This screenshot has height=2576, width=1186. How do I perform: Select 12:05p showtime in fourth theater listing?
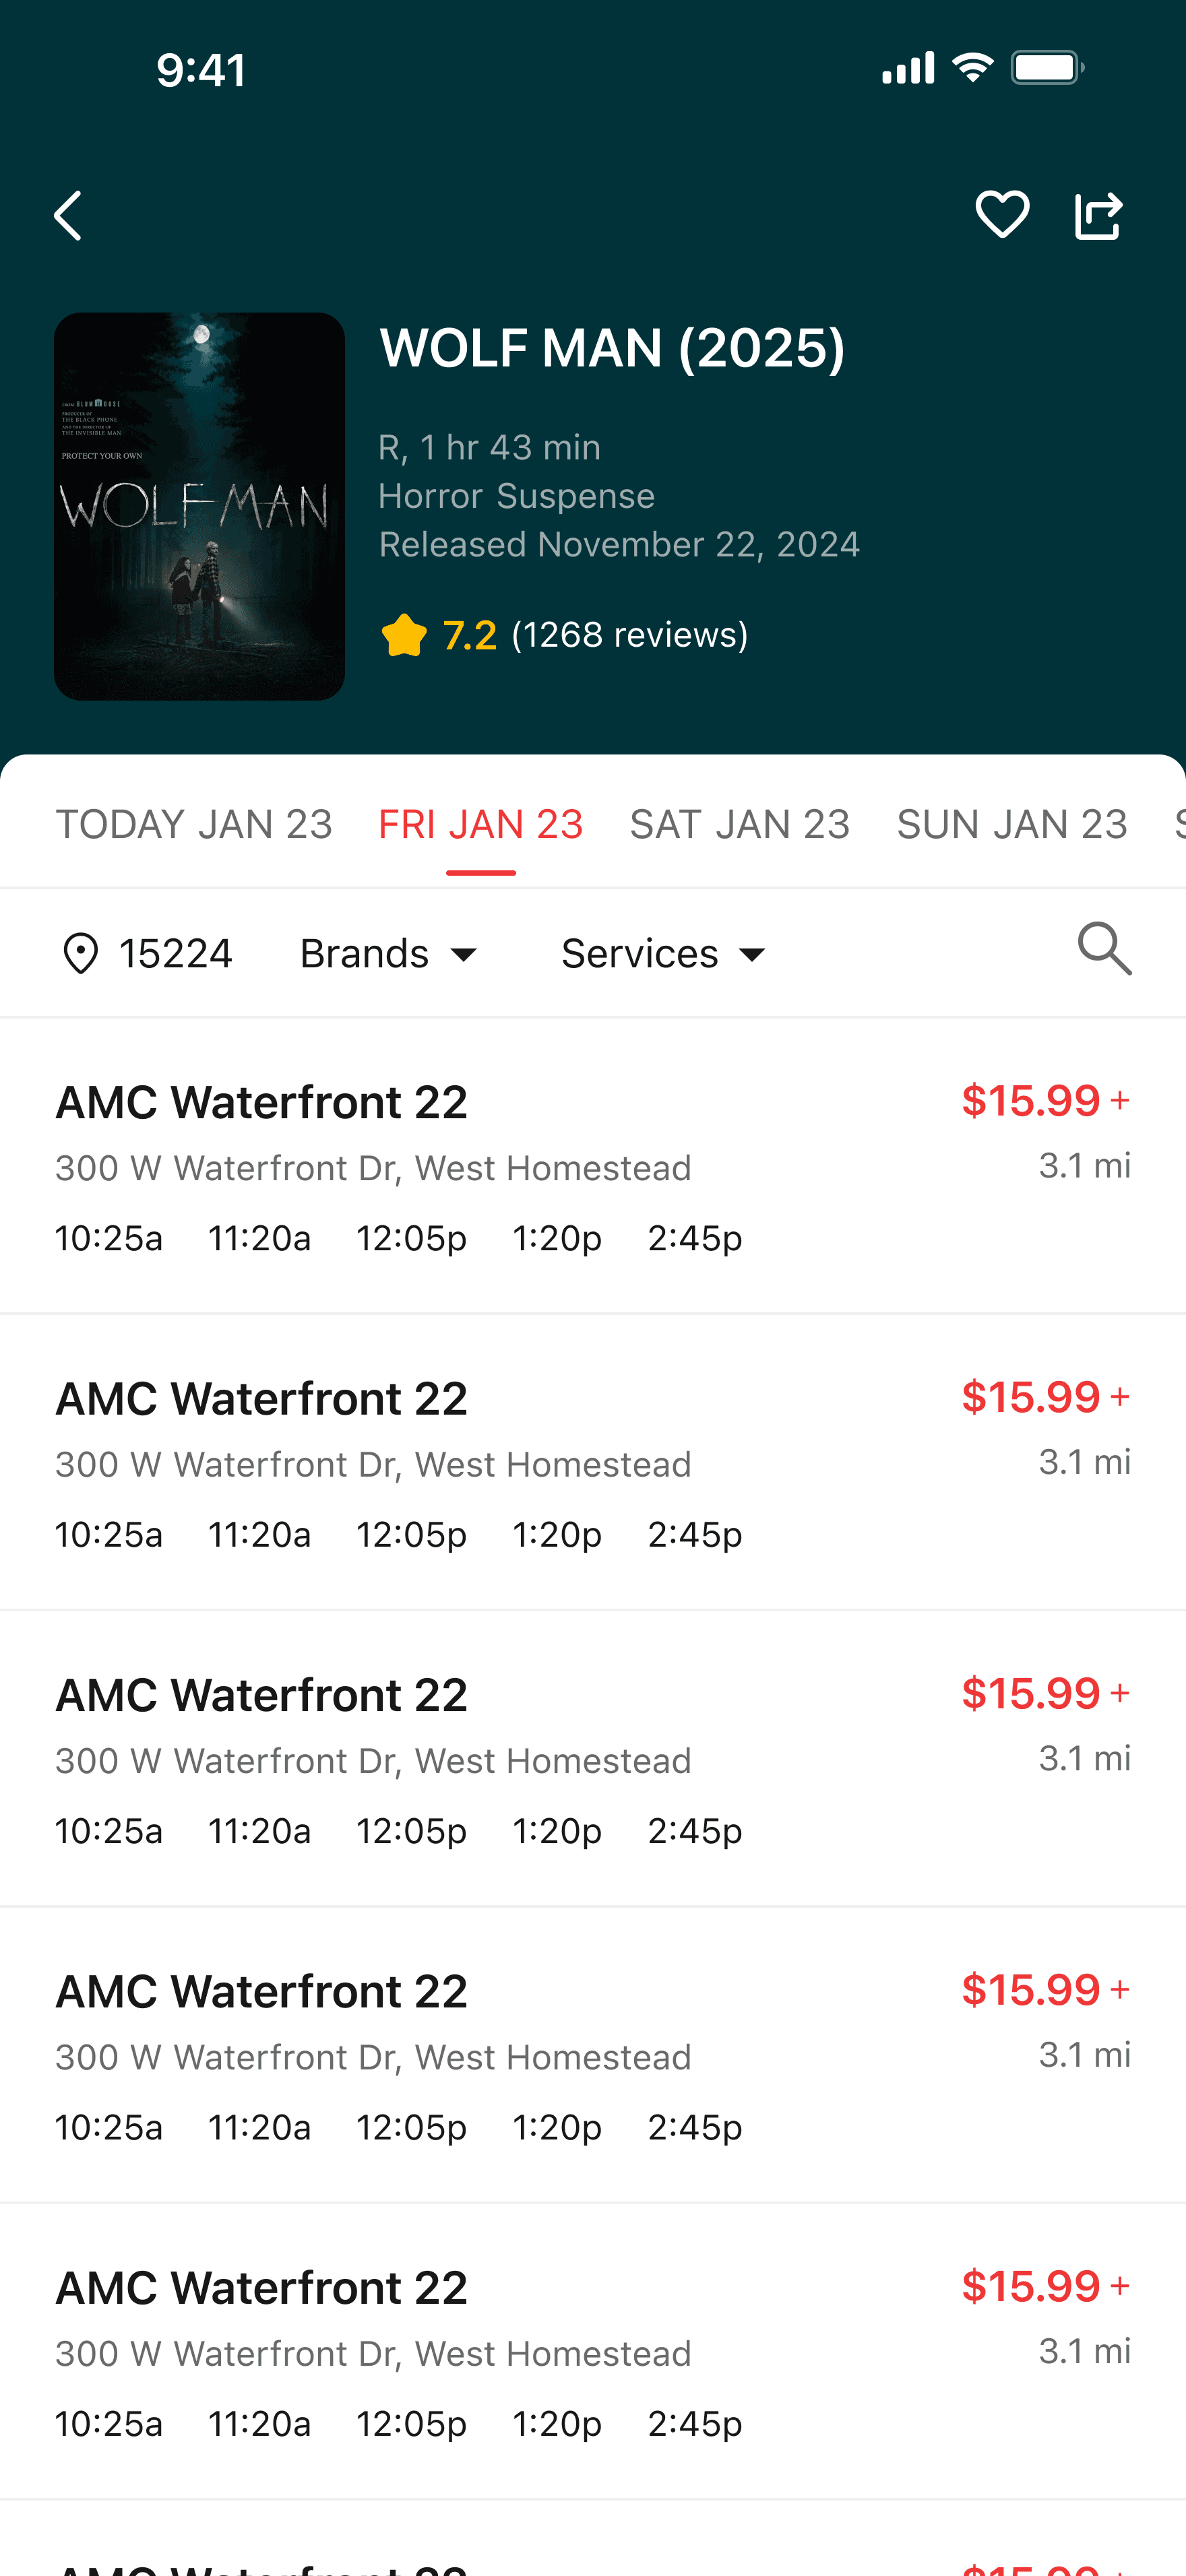pyautogui.click(x=411, y=2127)
